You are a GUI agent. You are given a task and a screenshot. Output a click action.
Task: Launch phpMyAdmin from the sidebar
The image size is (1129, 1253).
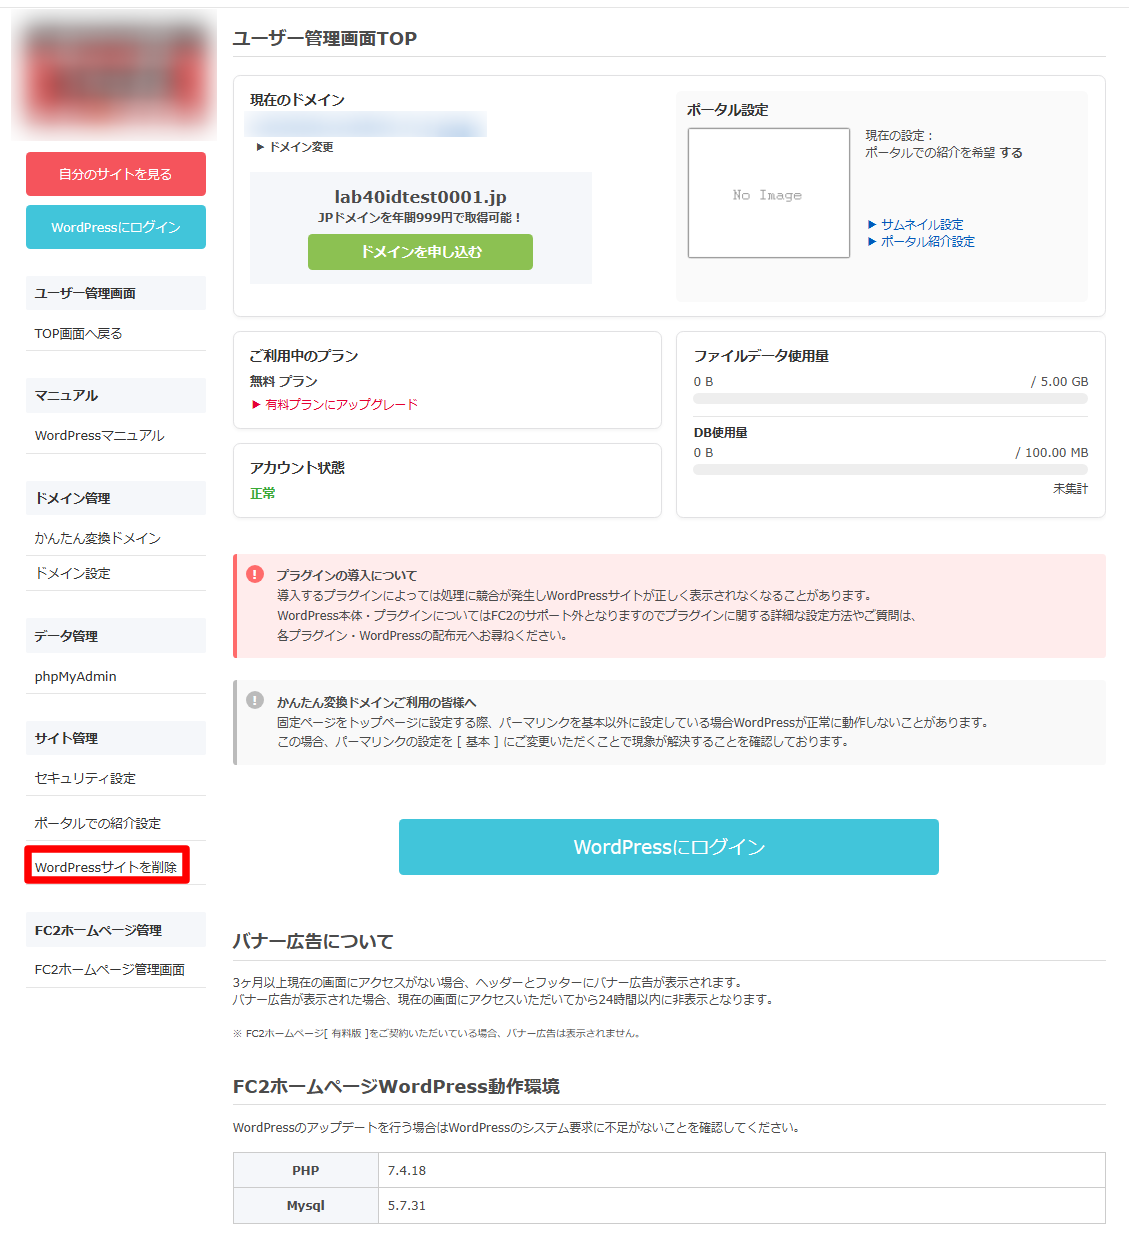(75, 677)
